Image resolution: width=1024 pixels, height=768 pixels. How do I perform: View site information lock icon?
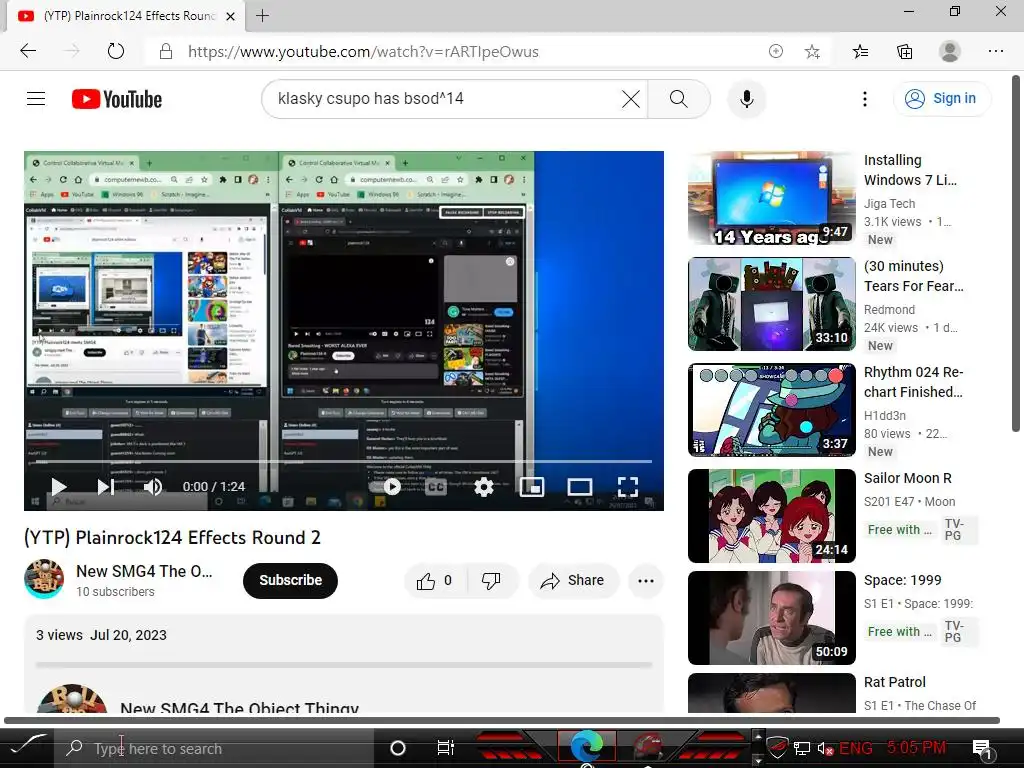[x=166, y=52]
